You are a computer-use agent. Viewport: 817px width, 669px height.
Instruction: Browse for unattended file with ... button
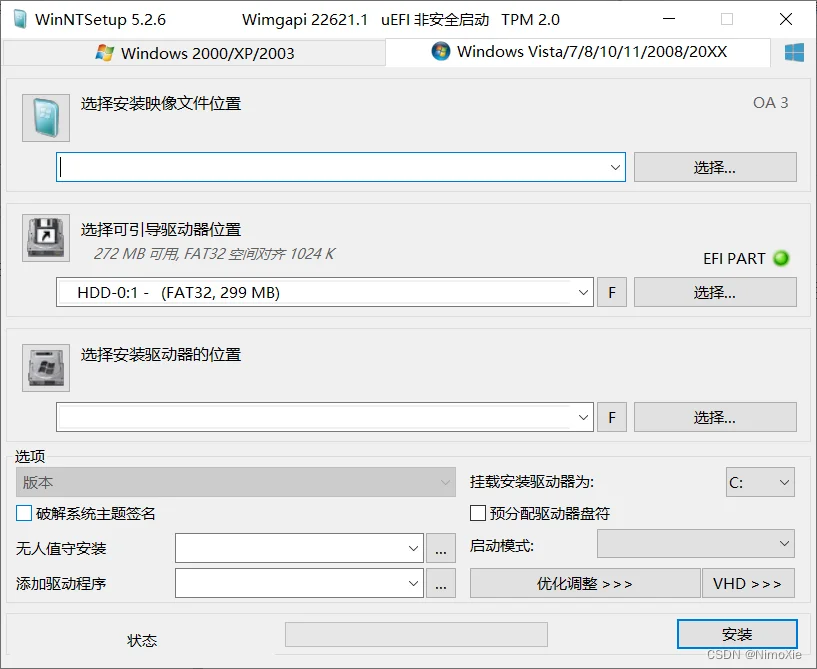coord(440,548)
